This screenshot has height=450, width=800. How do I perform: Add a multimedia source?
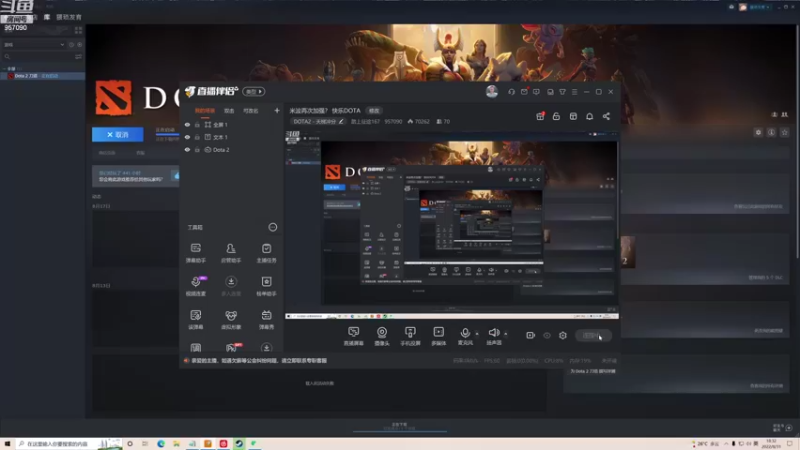pyautogui.click(x=439, y=336)
